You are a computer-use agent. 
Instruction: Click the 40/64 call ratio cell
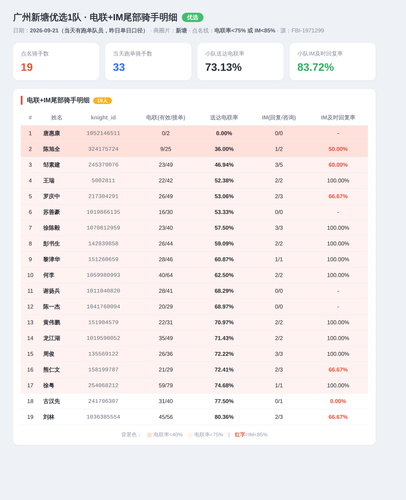pos(166,275)
